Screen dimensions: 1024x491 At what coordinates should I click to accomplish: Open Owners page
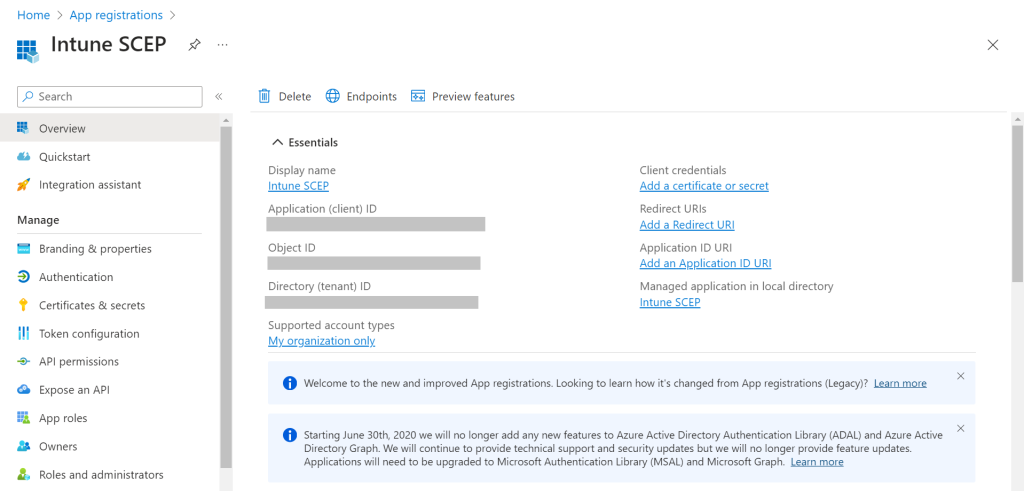point(110,447)
